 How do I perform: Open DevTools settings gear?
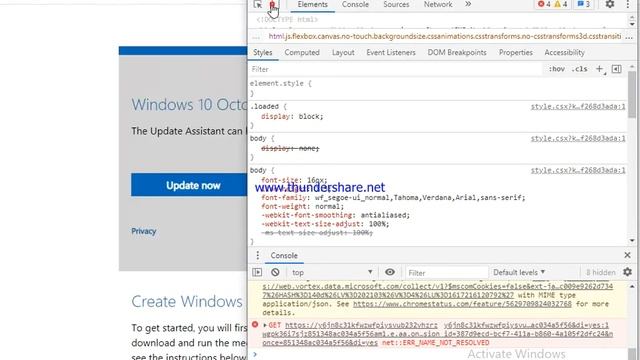[610, 4]
